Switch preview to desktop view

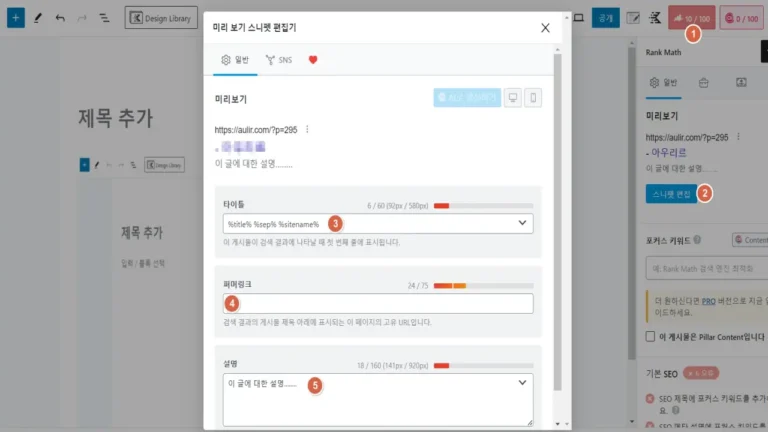click(513, 97)
